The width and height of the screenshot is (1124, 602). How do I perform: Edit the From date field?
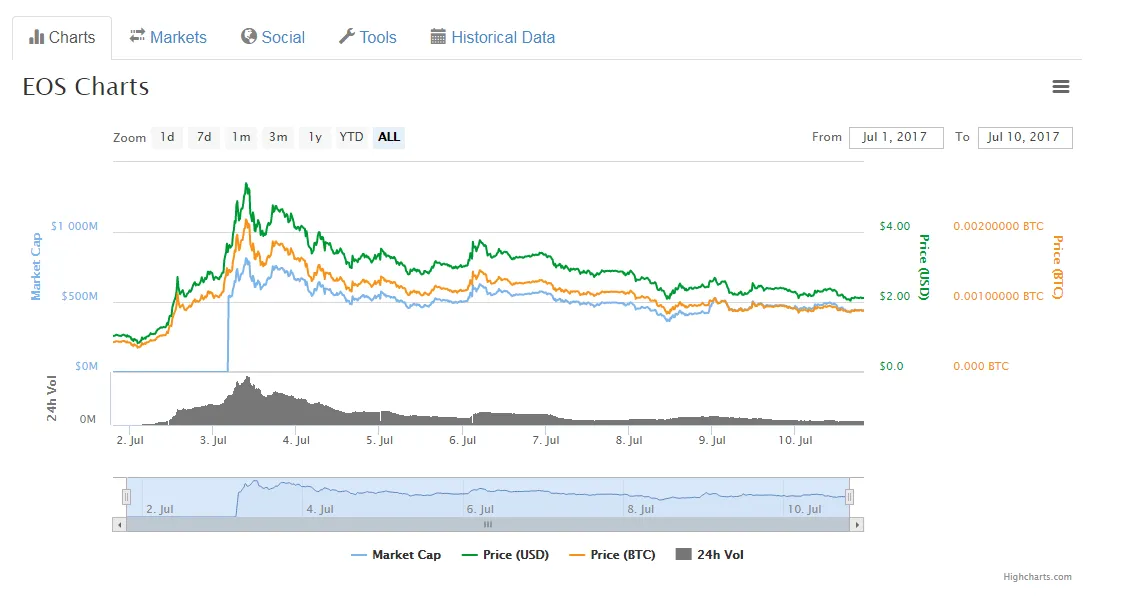[896, 138]
